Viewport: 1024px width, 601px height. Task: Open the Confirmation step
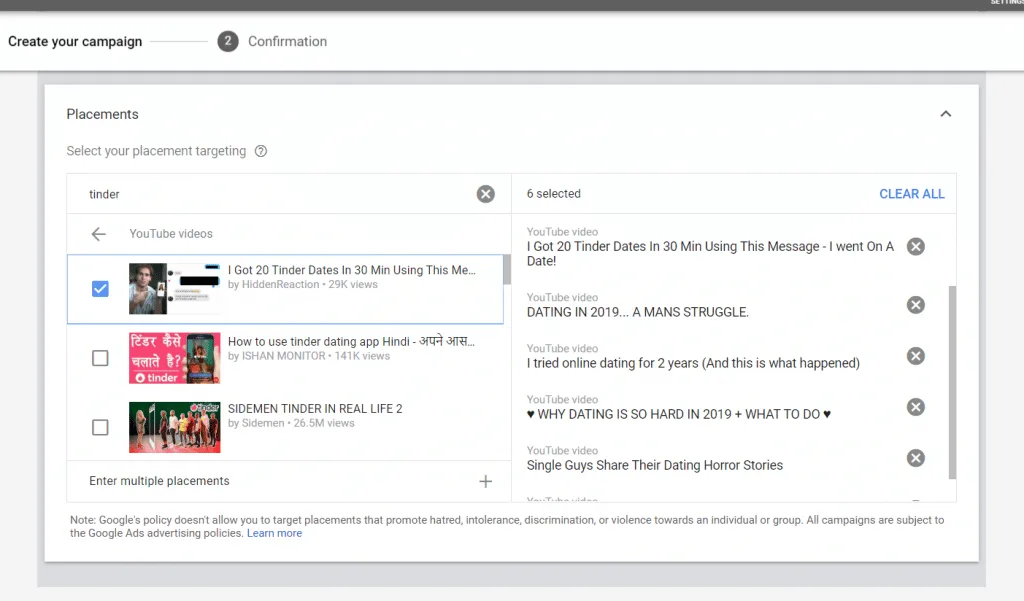(x=272, y=41)
